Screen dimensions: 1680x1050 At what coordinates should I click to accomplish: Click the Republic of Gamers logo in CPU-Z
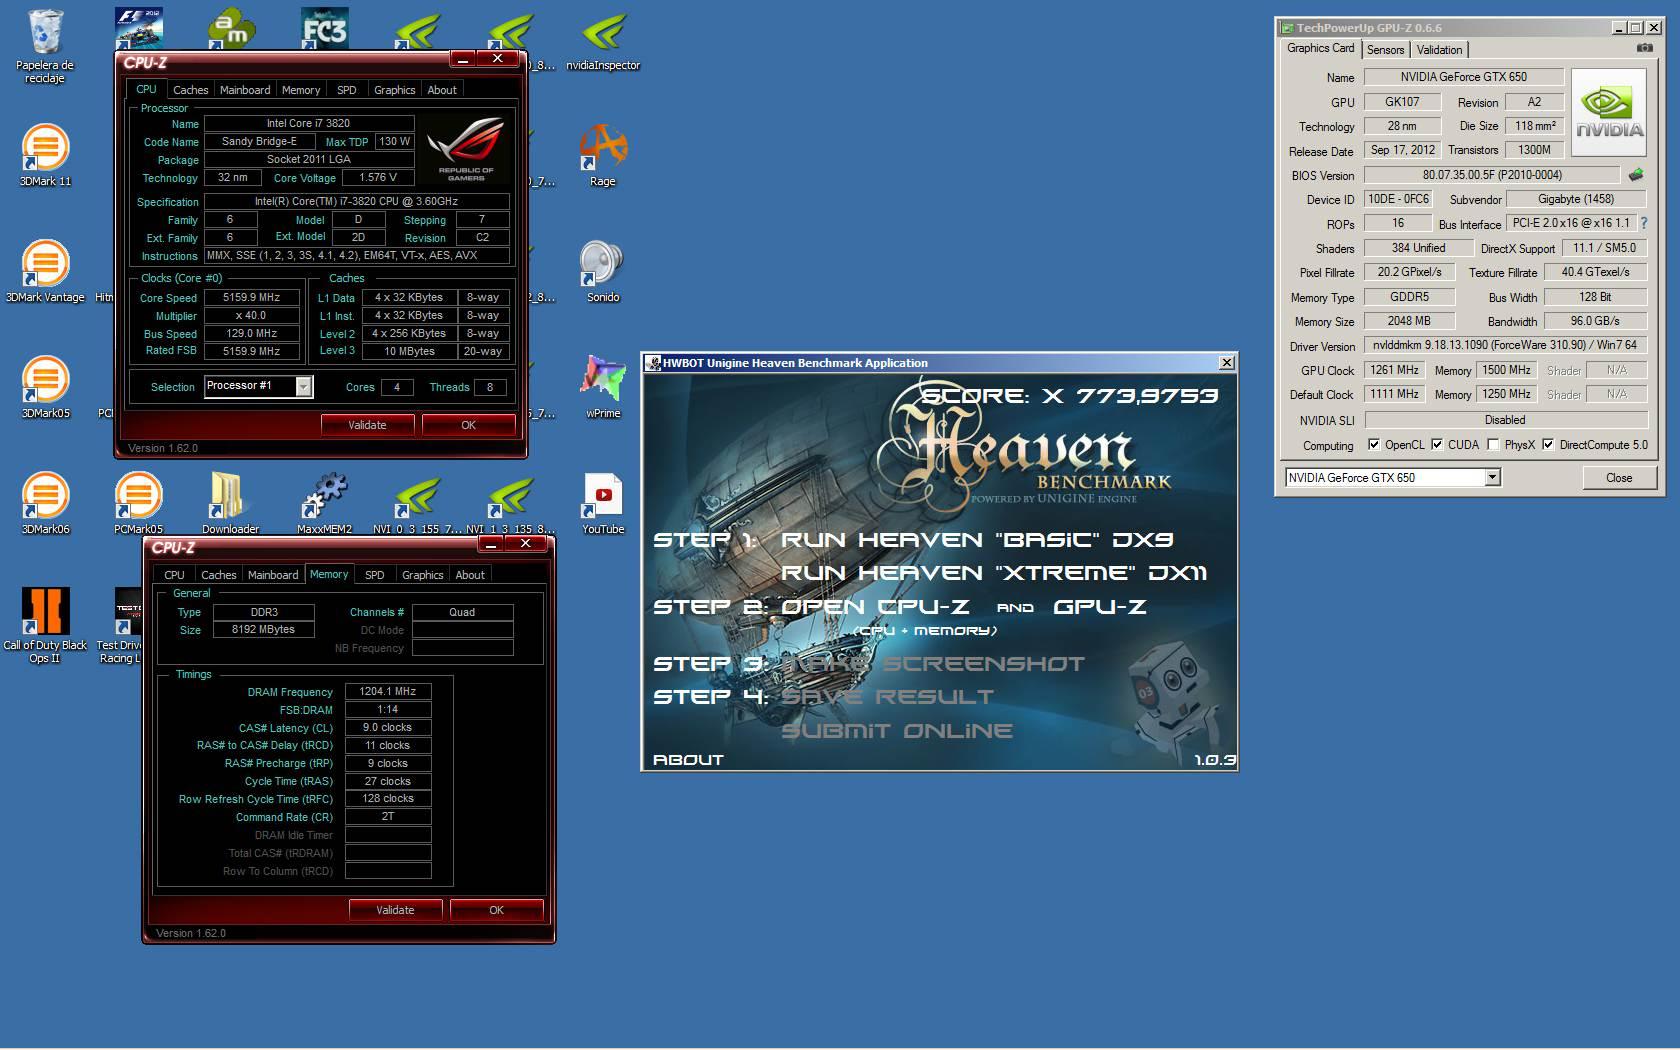pyautogui.click(x=466, y=148)
